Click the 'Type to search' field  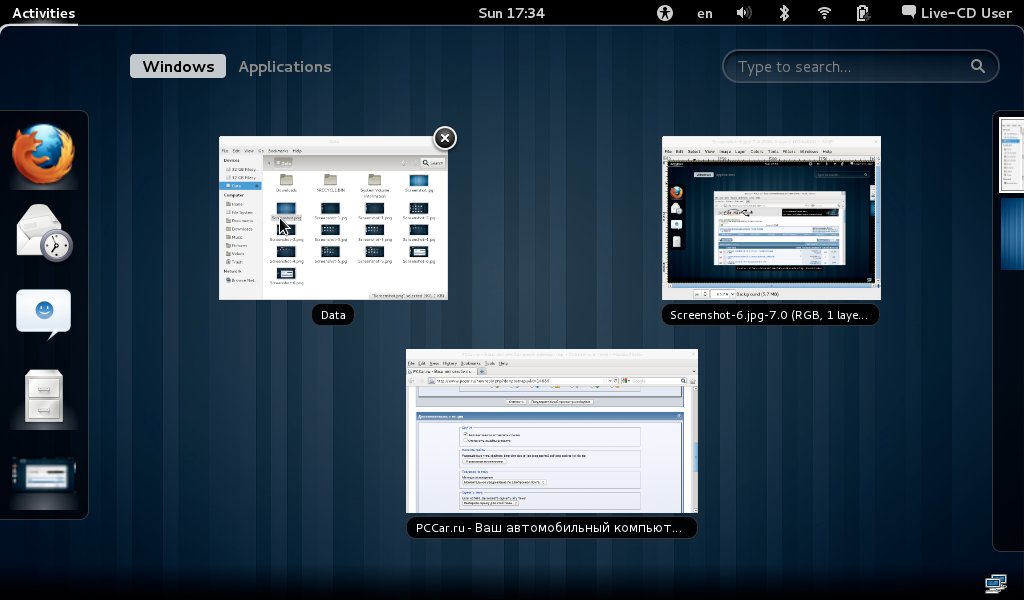point(850,67)
